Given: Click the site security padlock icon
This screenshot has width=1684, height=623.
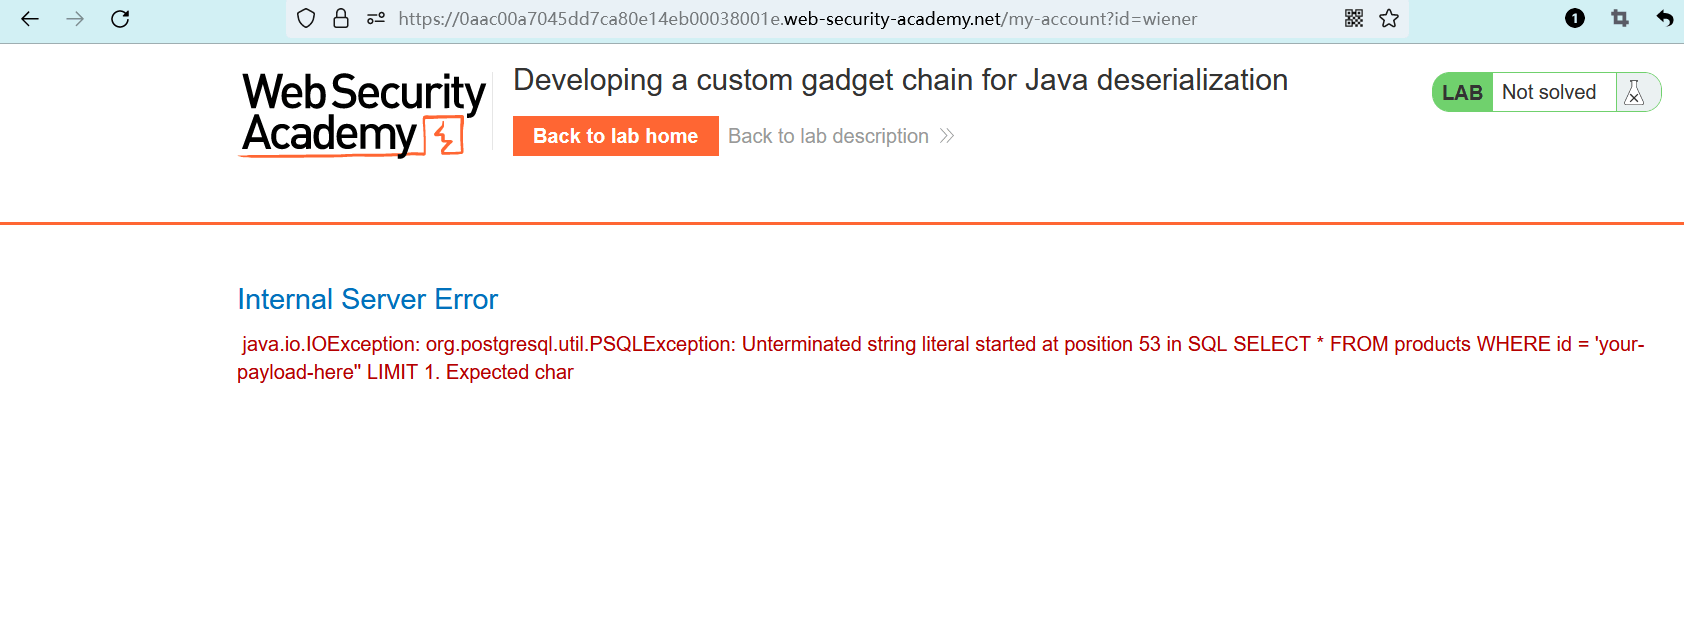Looking at the screenshot, I should [x=341, y=19].
